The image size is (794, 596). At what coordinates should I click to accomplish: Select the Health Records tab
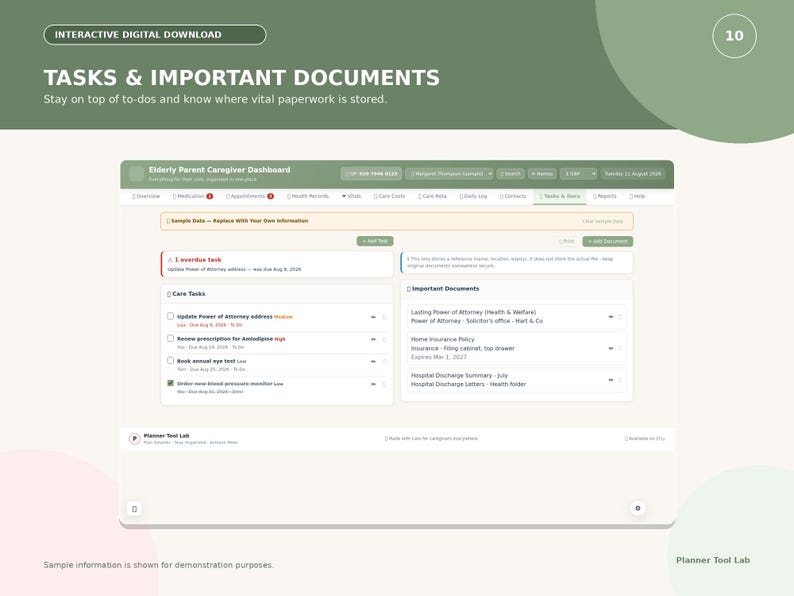coord(308,196)
